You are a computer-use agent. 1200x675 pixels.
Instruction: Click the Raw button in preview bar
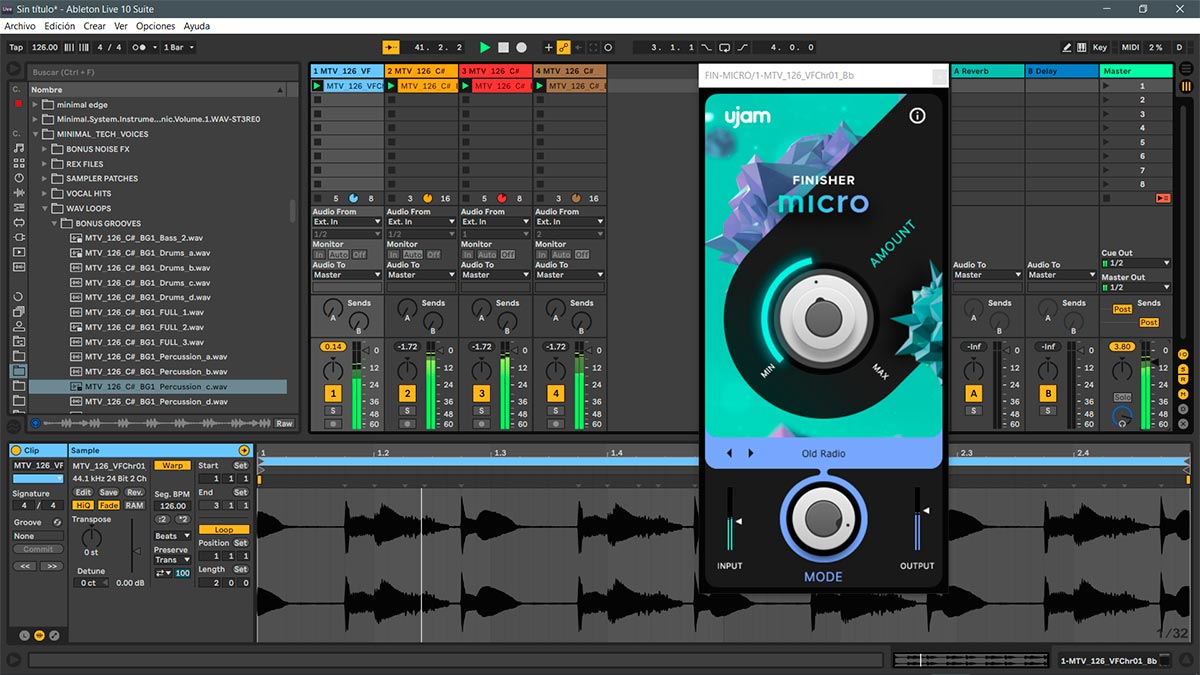(x=285, y=423)
